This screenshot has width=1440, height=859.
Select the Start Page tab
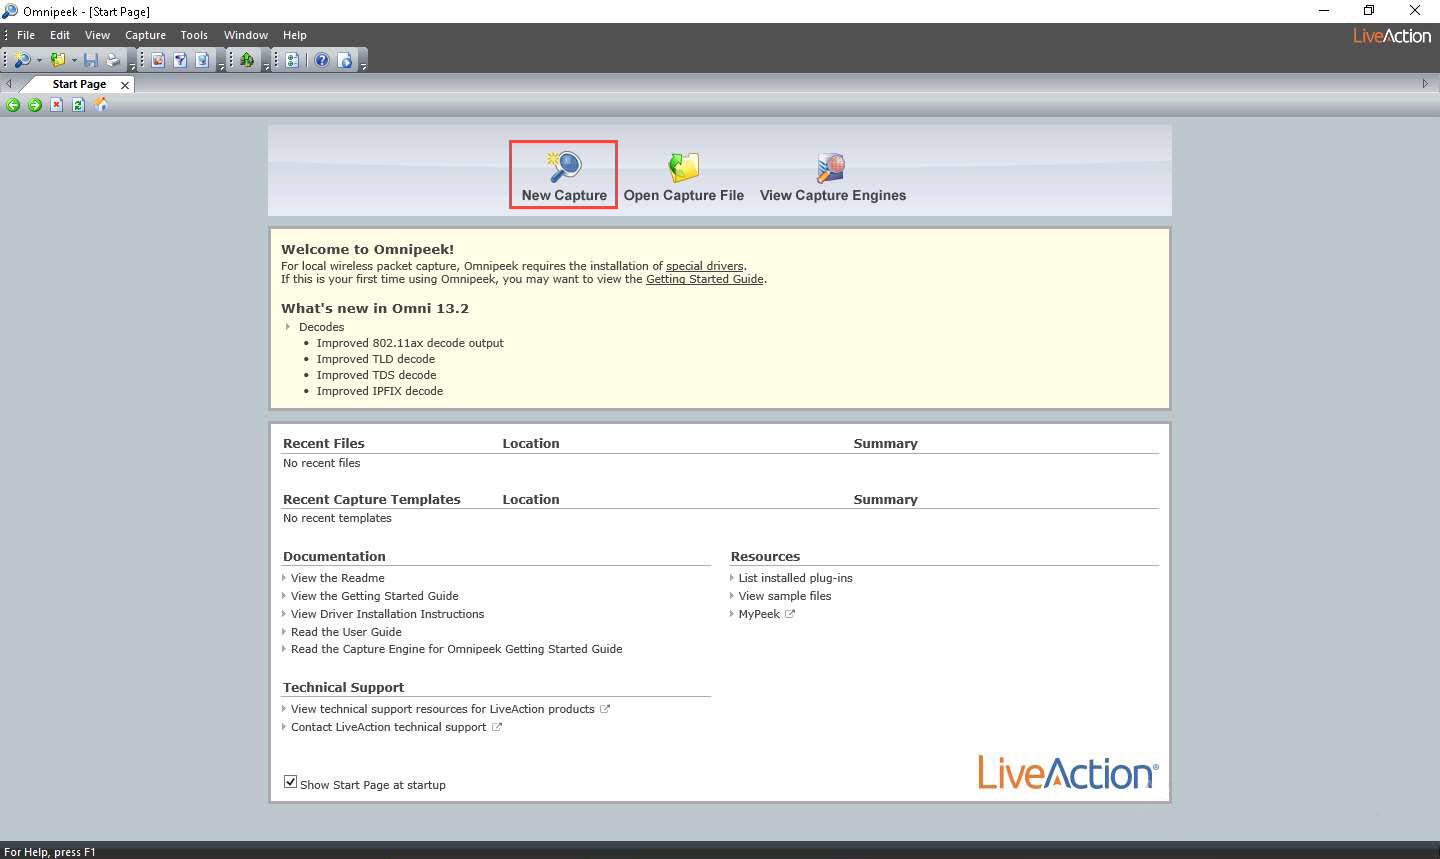(79, 85)
